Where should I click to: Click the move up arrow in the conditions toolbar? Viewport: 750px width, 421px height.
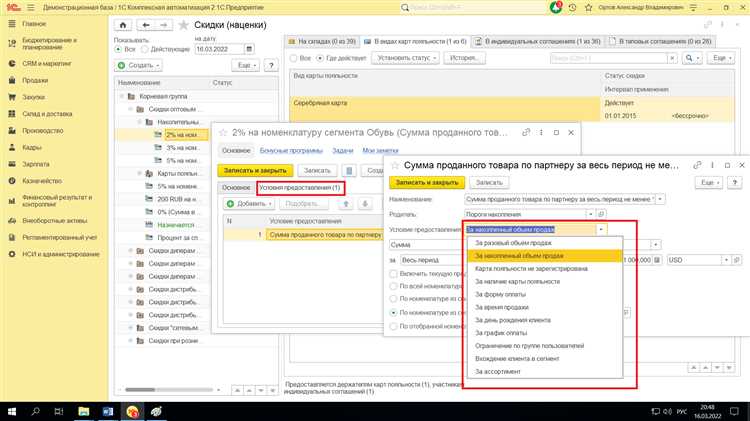[x=348, y=203]
